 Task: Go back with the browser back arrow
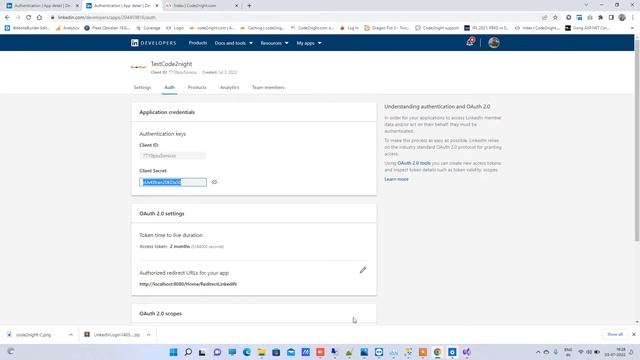[x=7, y=17]
